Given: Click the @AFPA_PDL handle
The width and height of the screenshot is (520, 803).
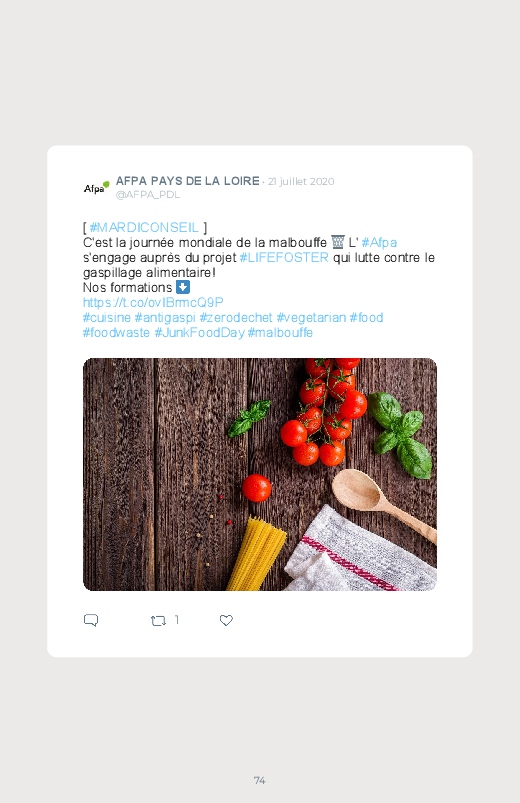Looking at the screenshot, I should coord(148,195).
